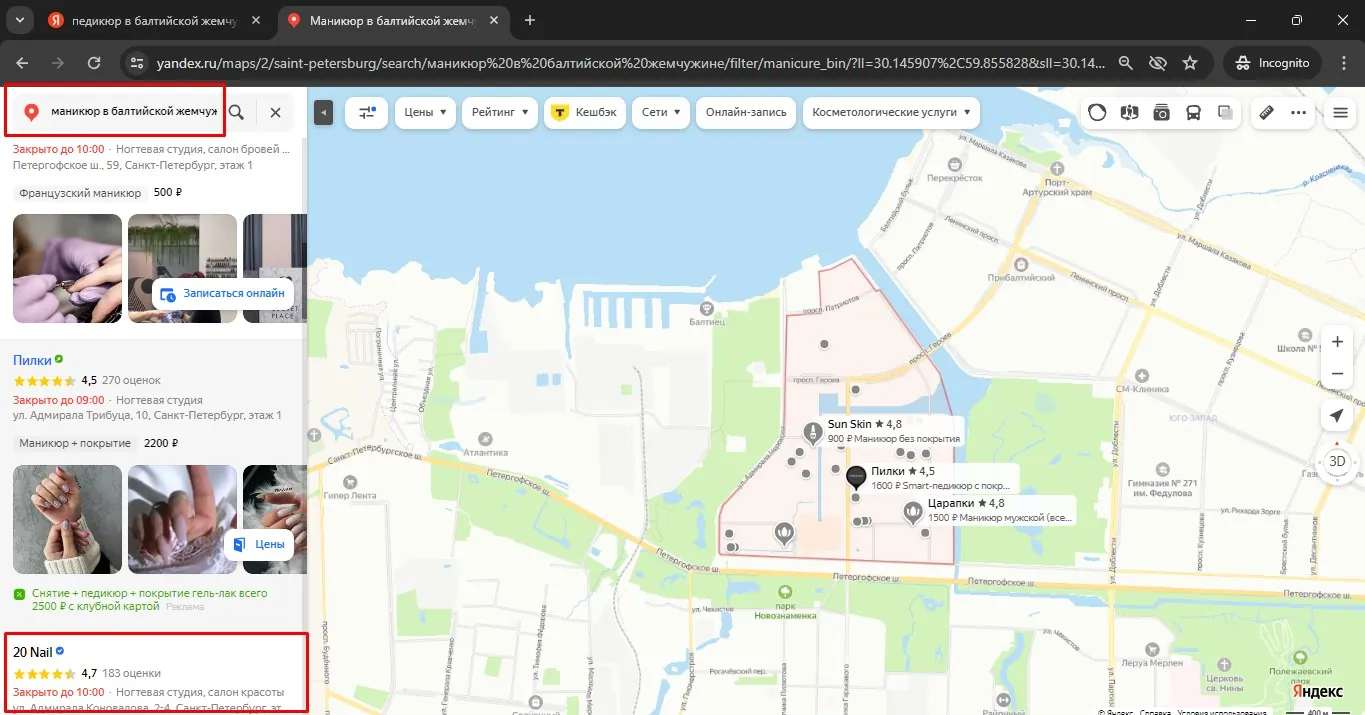The width and height of the screenshot is (1365, 715).
Task: Locate me using the arrow button
Action: 1337,416
